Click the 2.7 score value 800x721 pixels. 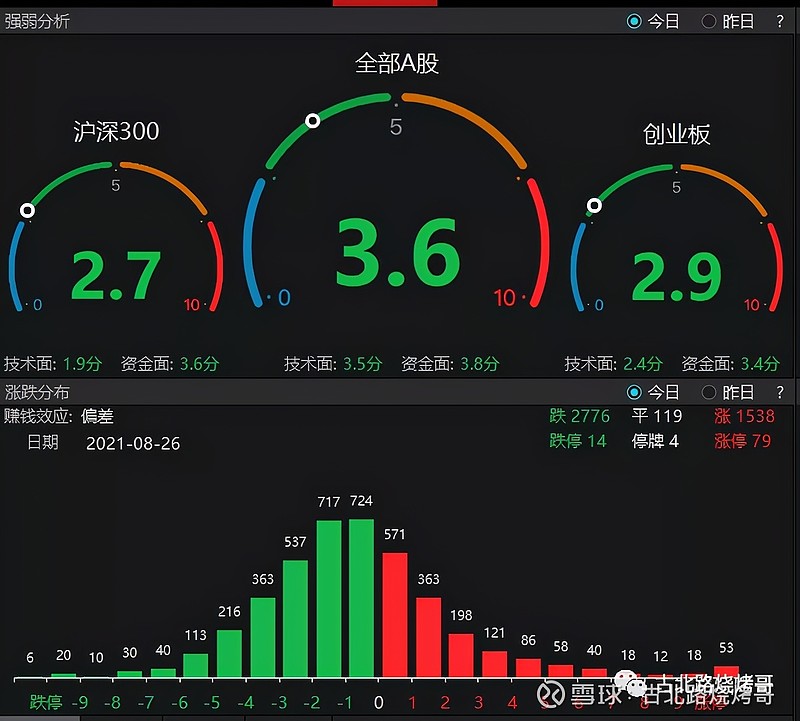[x=116, y=276]
